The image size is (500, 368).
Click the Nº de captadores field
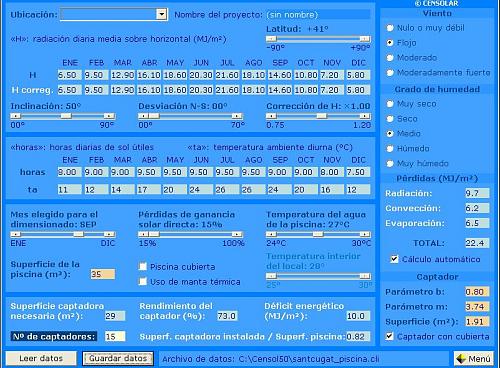115,336
